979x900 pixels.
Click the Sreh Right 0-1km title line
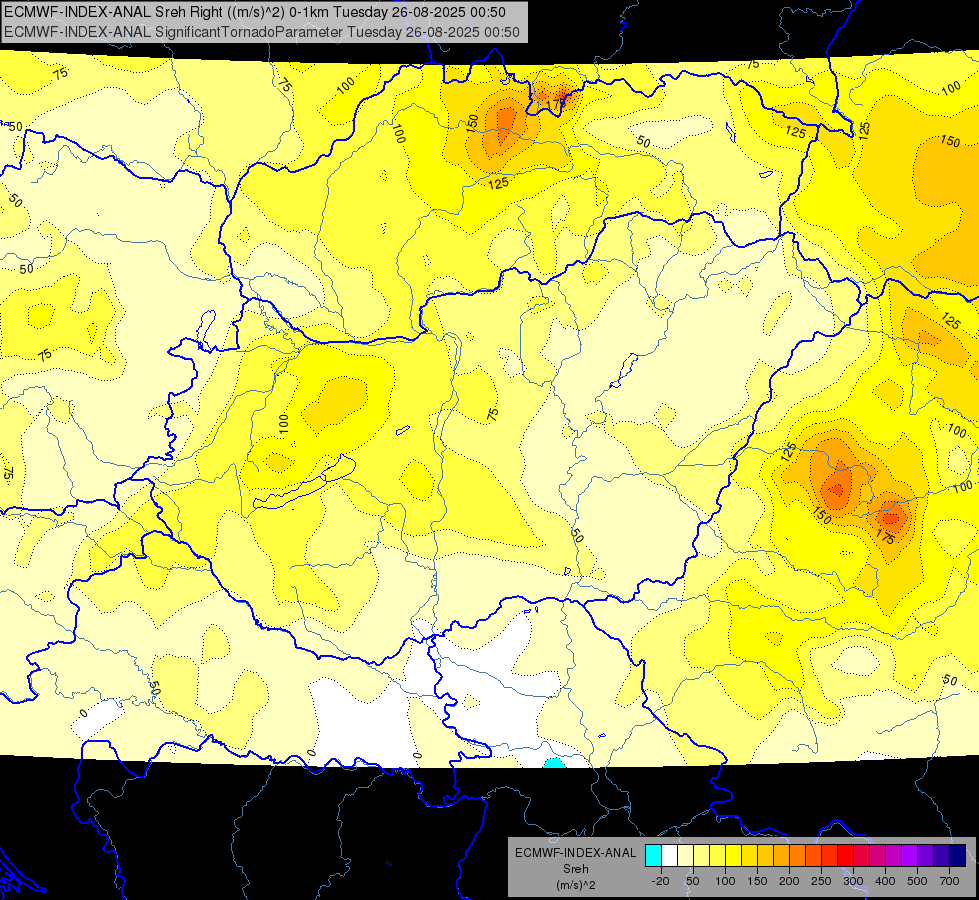(255, 12)
